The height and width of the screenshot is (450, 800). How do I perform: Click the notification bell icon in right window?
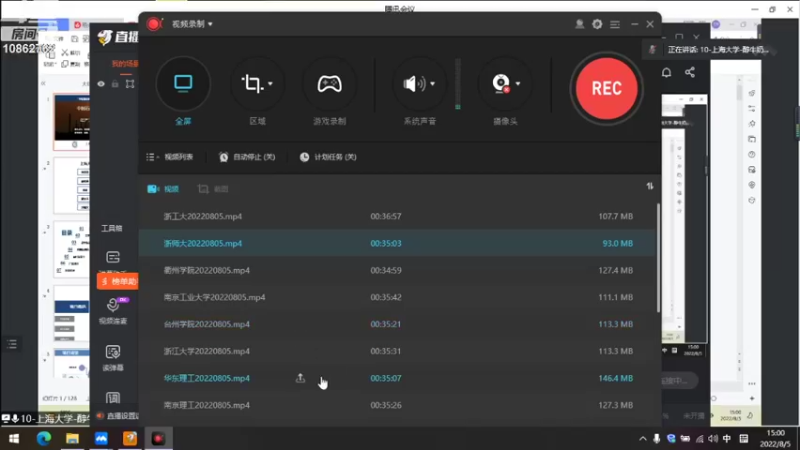click(x=666, y=72)
